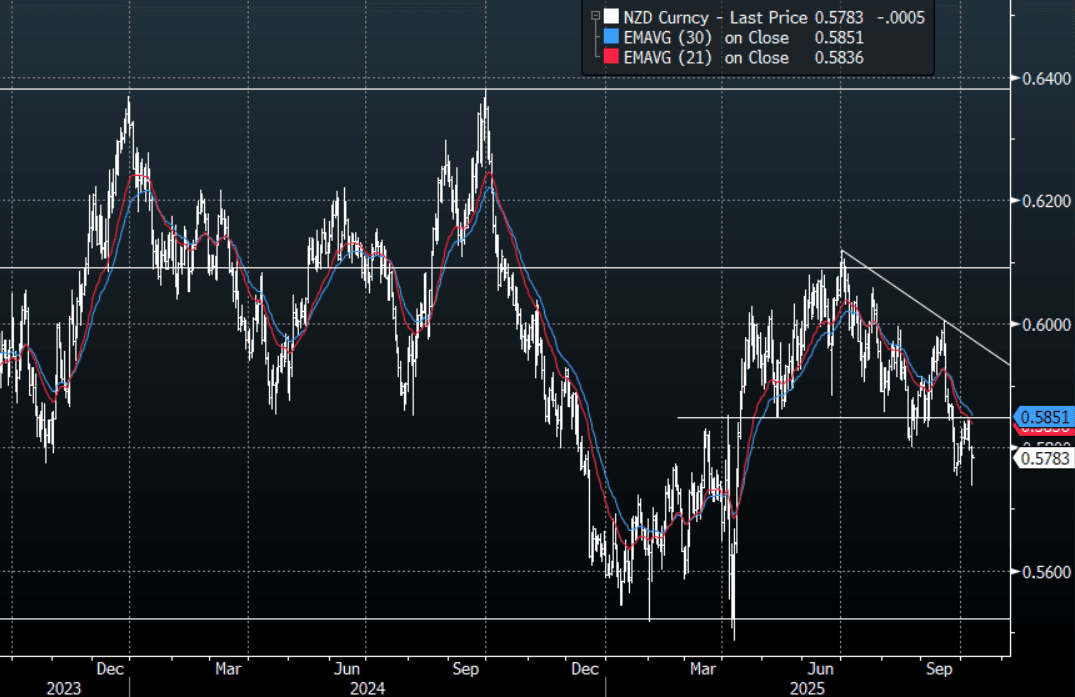Click the 0.5600 y-axis label
The width and height of the screenshot is (1075, 697).
pyautogui.click(x=1040, y=572)
